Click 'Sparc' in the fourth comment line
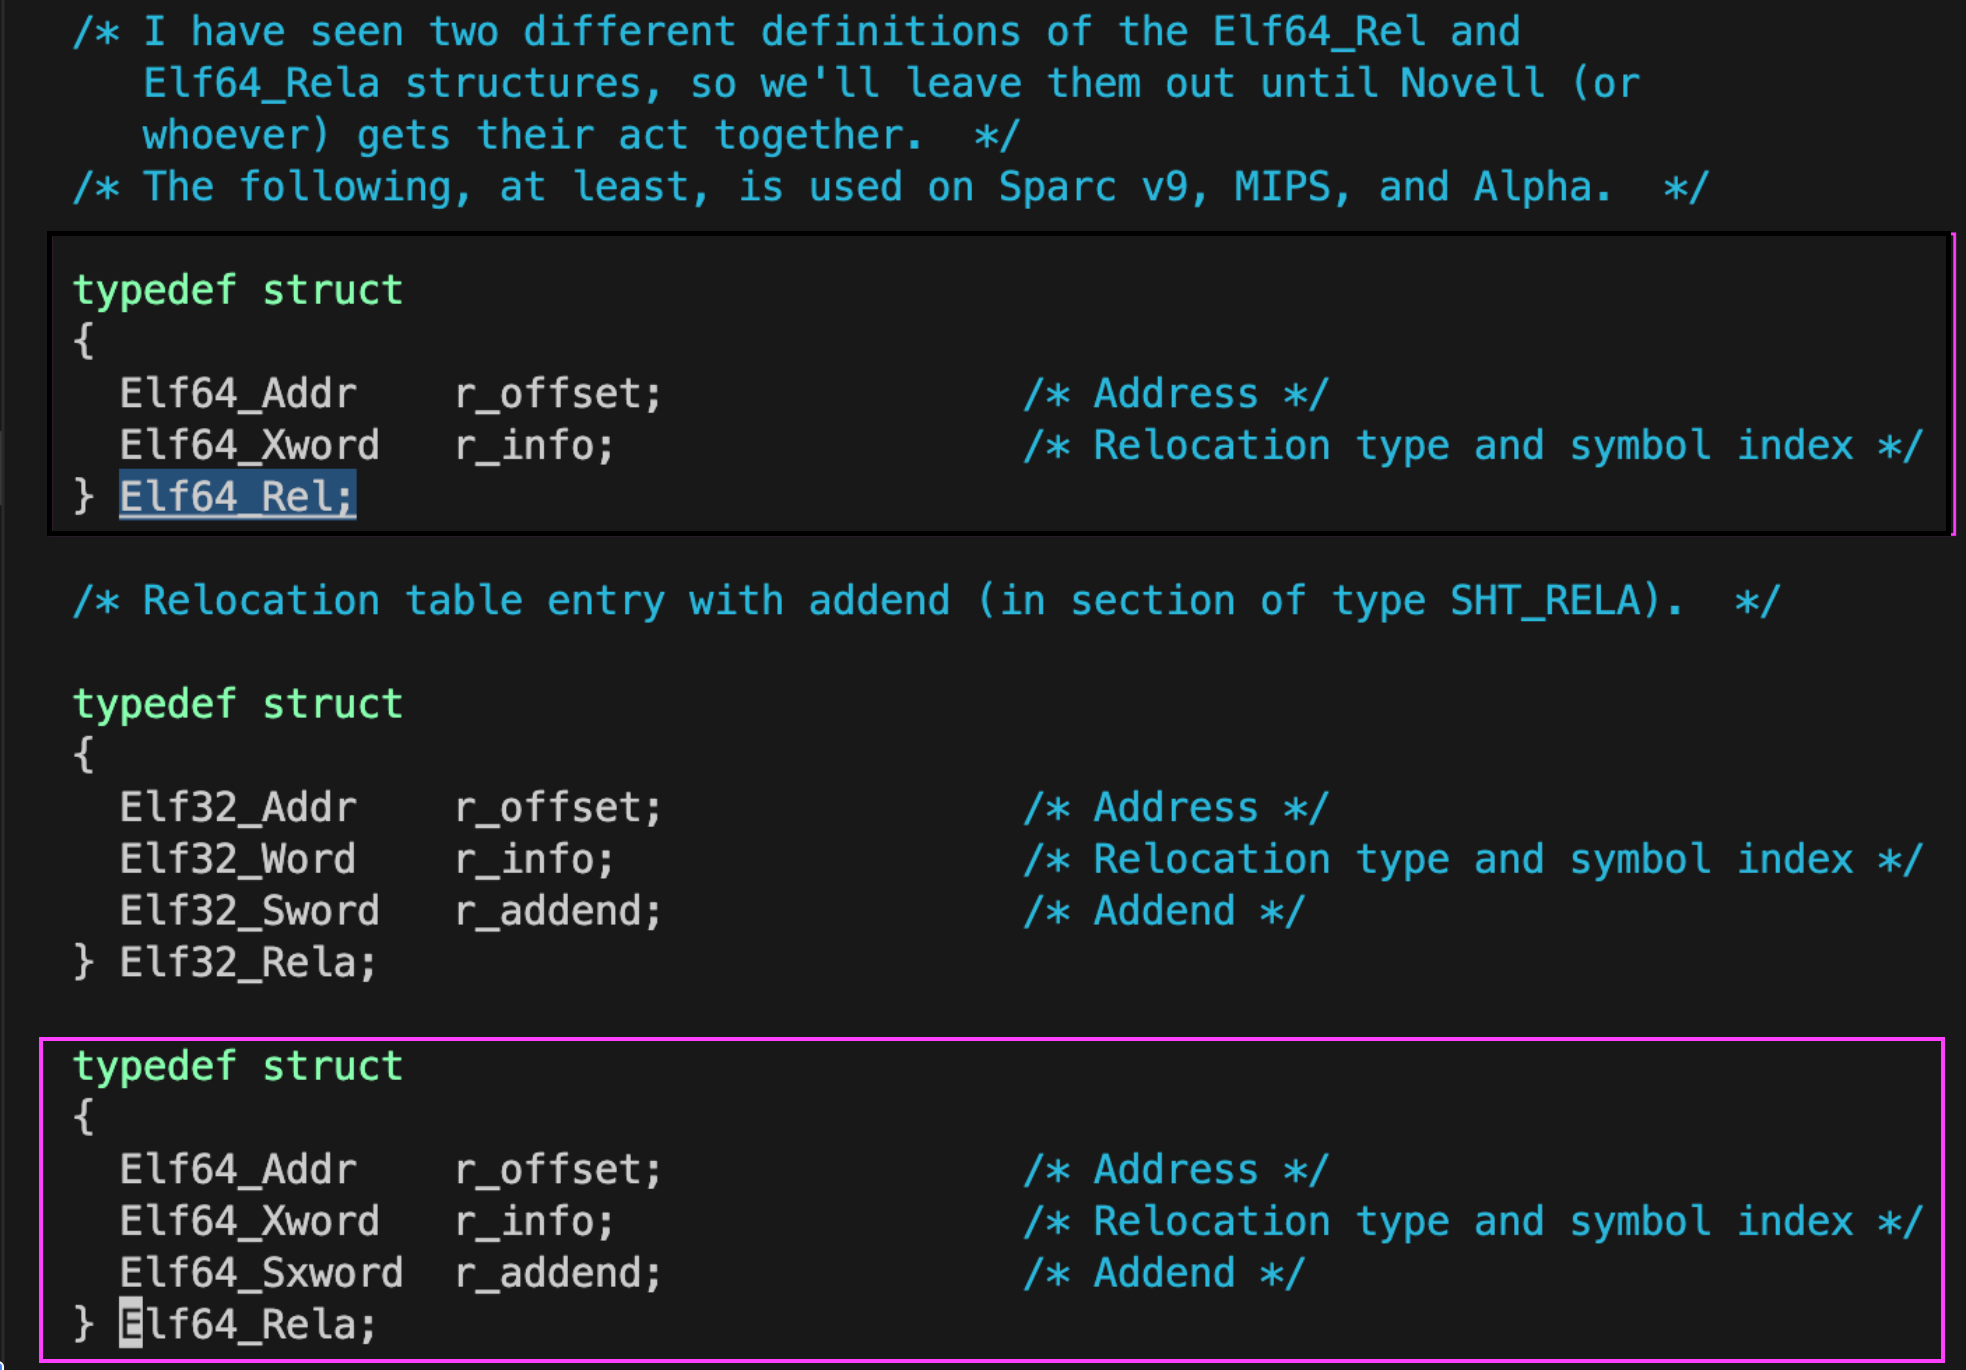The width and height of the screenshot is (1966, 1370). pyautogui.click(x=1057, y=186)
